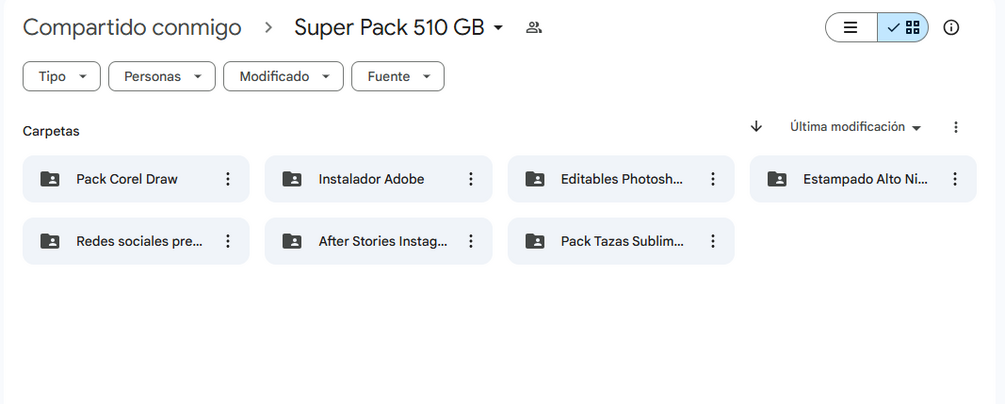Select the Pack Tazas Sublimación folder
Image resolution: width=1005 pixels, height=404 pixels.
click(620, 241)
